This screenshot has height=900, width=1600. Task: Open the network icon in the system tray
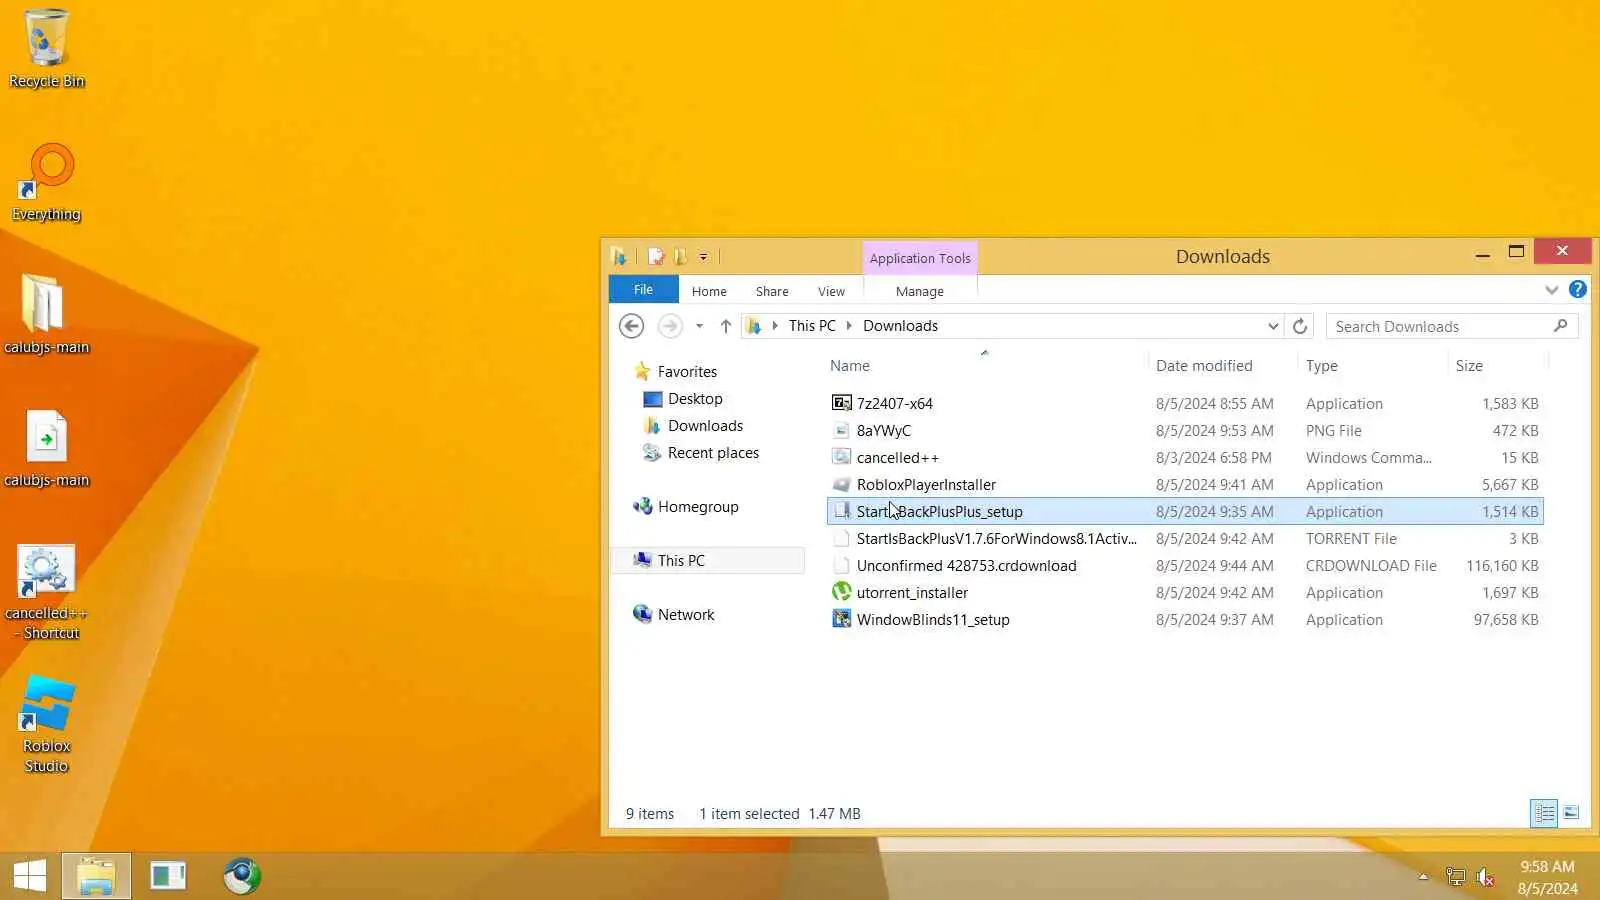pos(1455,877)
